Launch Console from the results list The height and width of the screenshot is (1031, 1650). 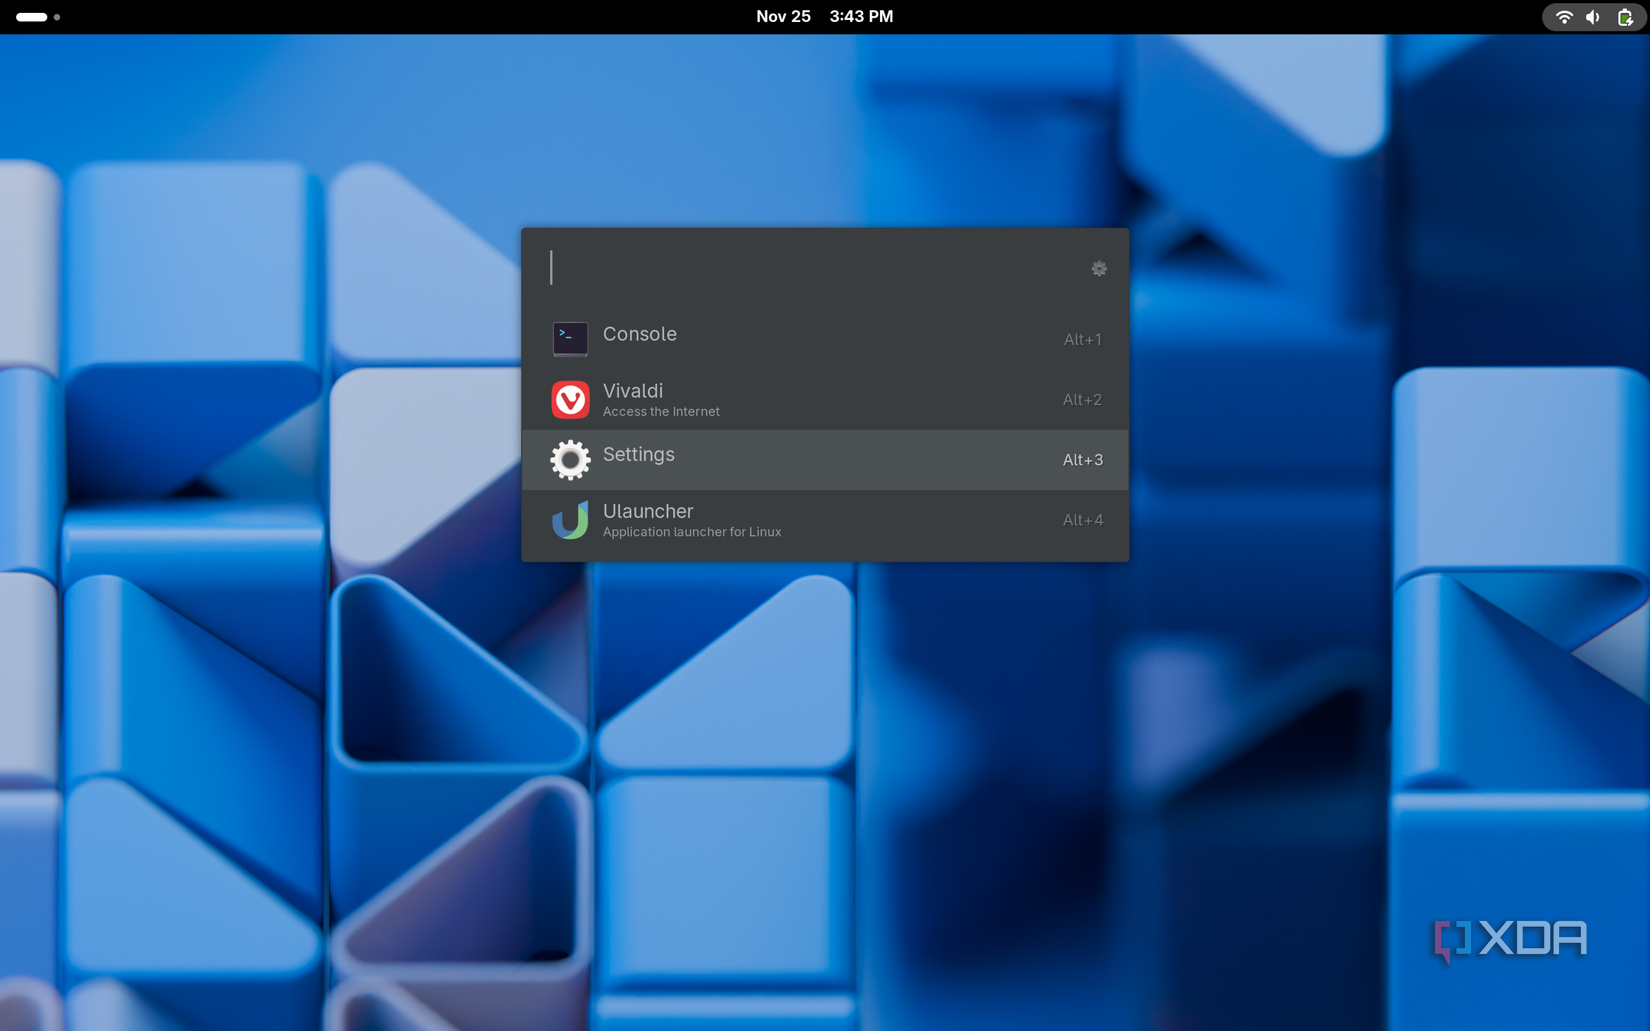click(x=640, y=334)
